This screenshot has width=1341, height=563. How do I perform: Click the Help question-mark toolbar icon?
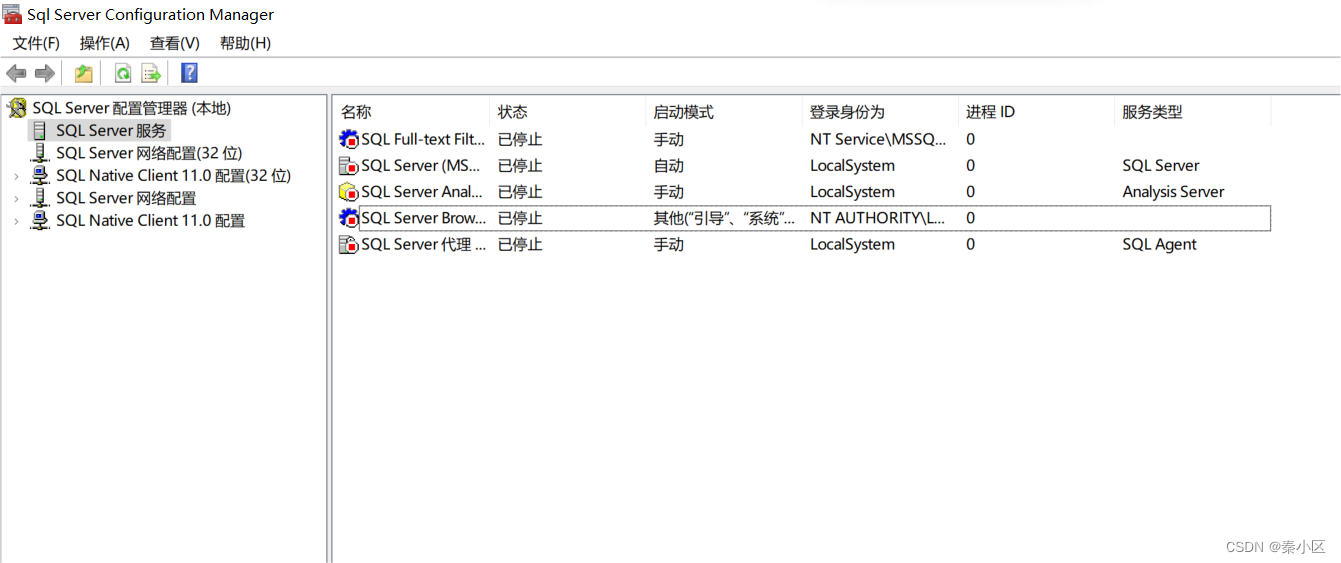(189, 73)
